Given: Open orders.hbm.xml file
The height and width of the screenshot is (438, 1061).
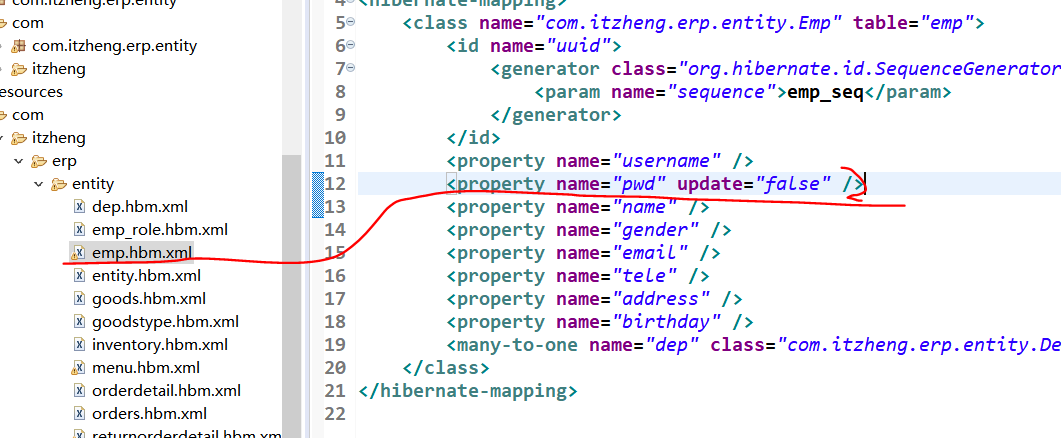Looking at the screenshot, I should coord(150,414).
